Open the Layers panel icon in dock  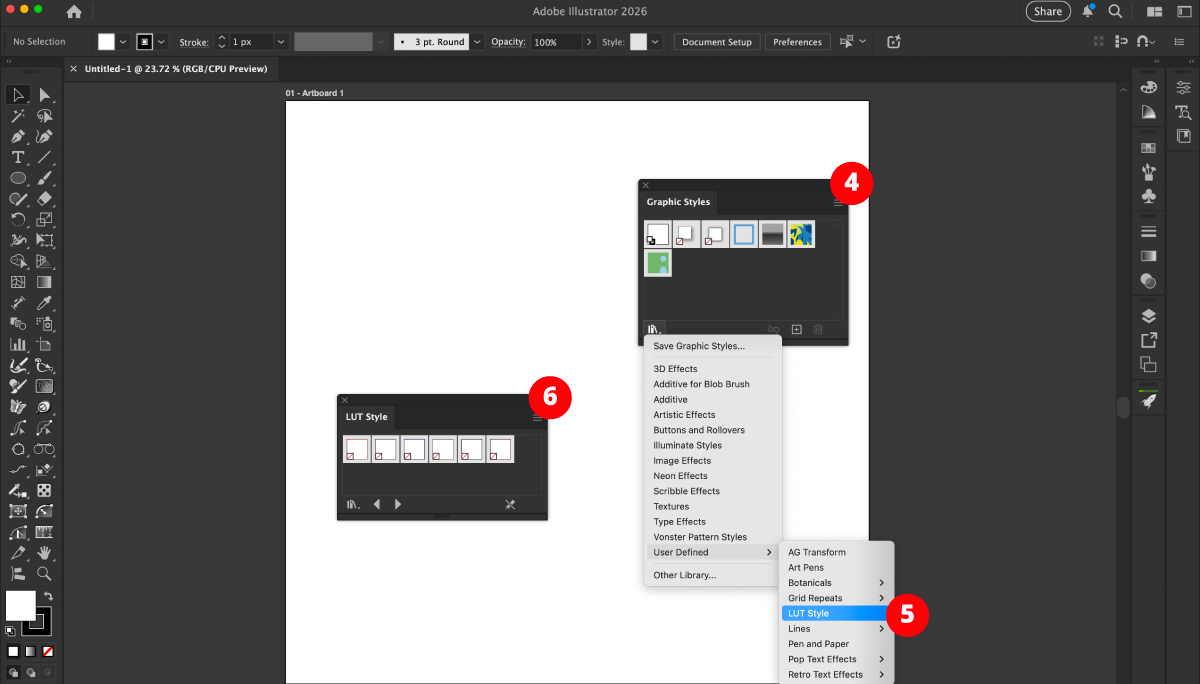pyautogui.click(x=1149, y=316)
